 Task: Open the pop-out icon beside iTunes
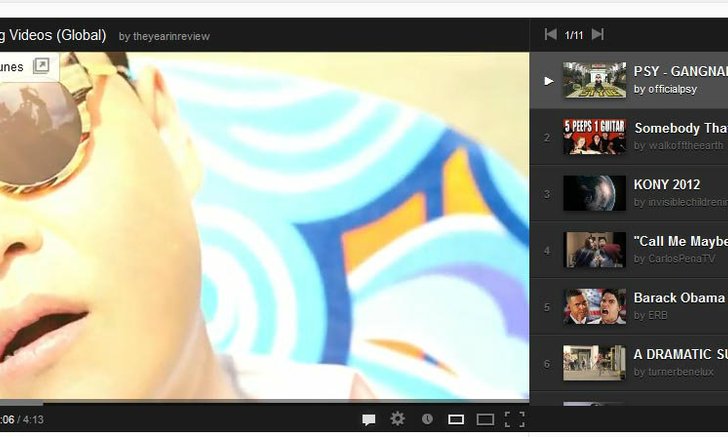pos(41,65)
